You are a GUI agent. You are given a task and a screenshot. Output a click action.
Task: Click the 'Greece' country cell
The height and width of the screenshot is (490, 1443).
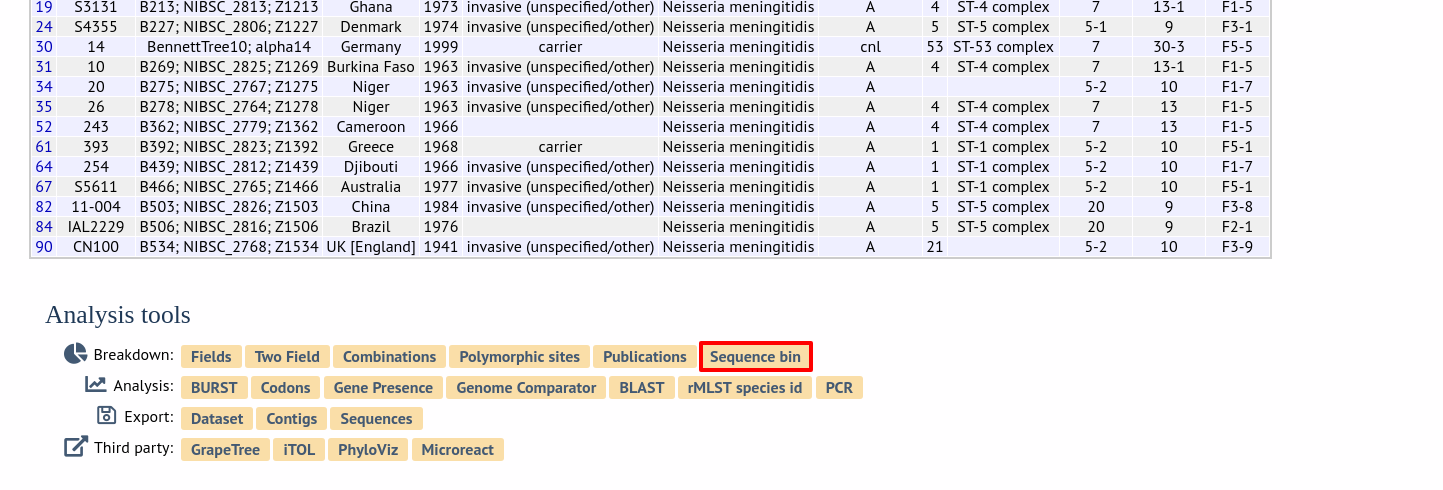pyautogui.click(x=371, y=147)
